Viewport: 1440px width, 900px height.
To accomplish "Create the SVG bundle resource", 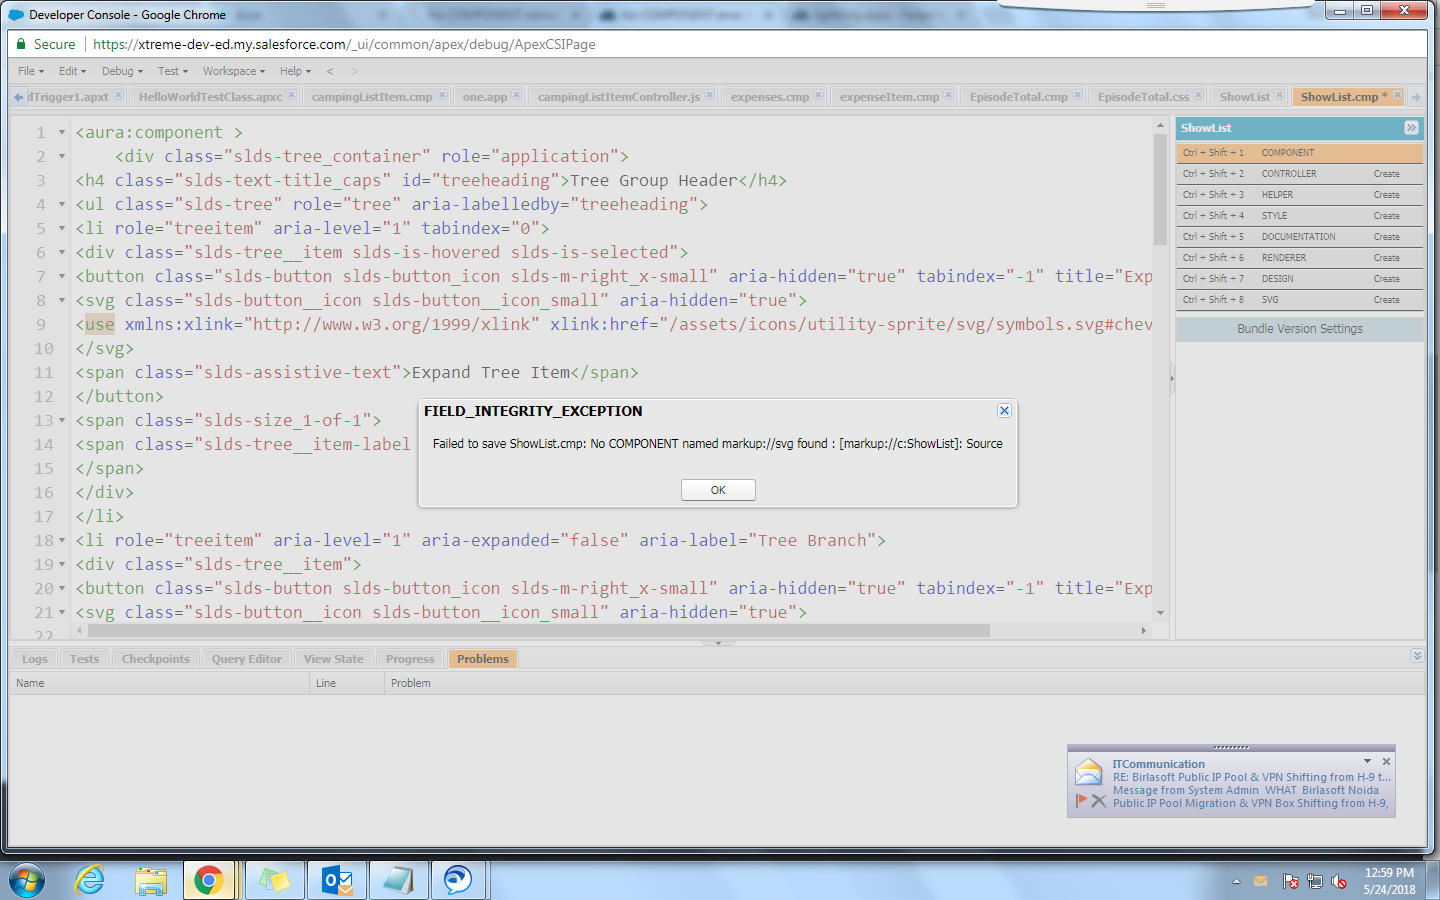I will tap(1386, 300).
